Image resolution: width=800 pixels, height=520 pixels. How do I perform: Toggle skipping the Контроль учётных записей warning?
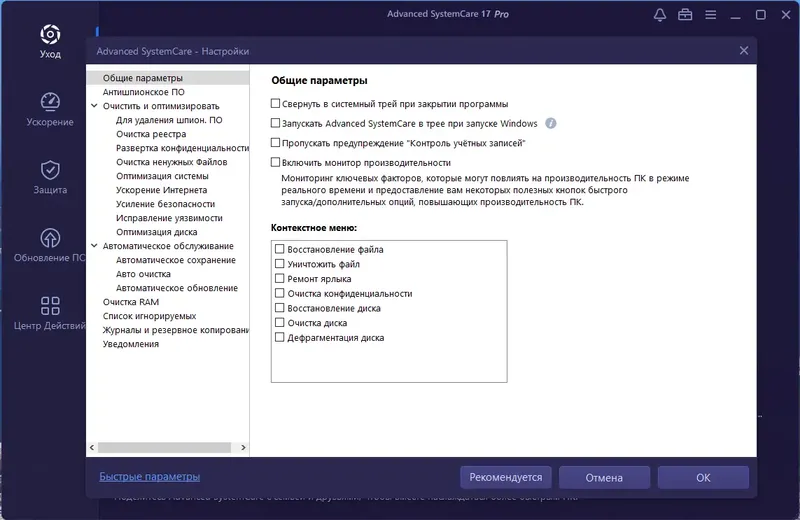click(x=275, y=143)
